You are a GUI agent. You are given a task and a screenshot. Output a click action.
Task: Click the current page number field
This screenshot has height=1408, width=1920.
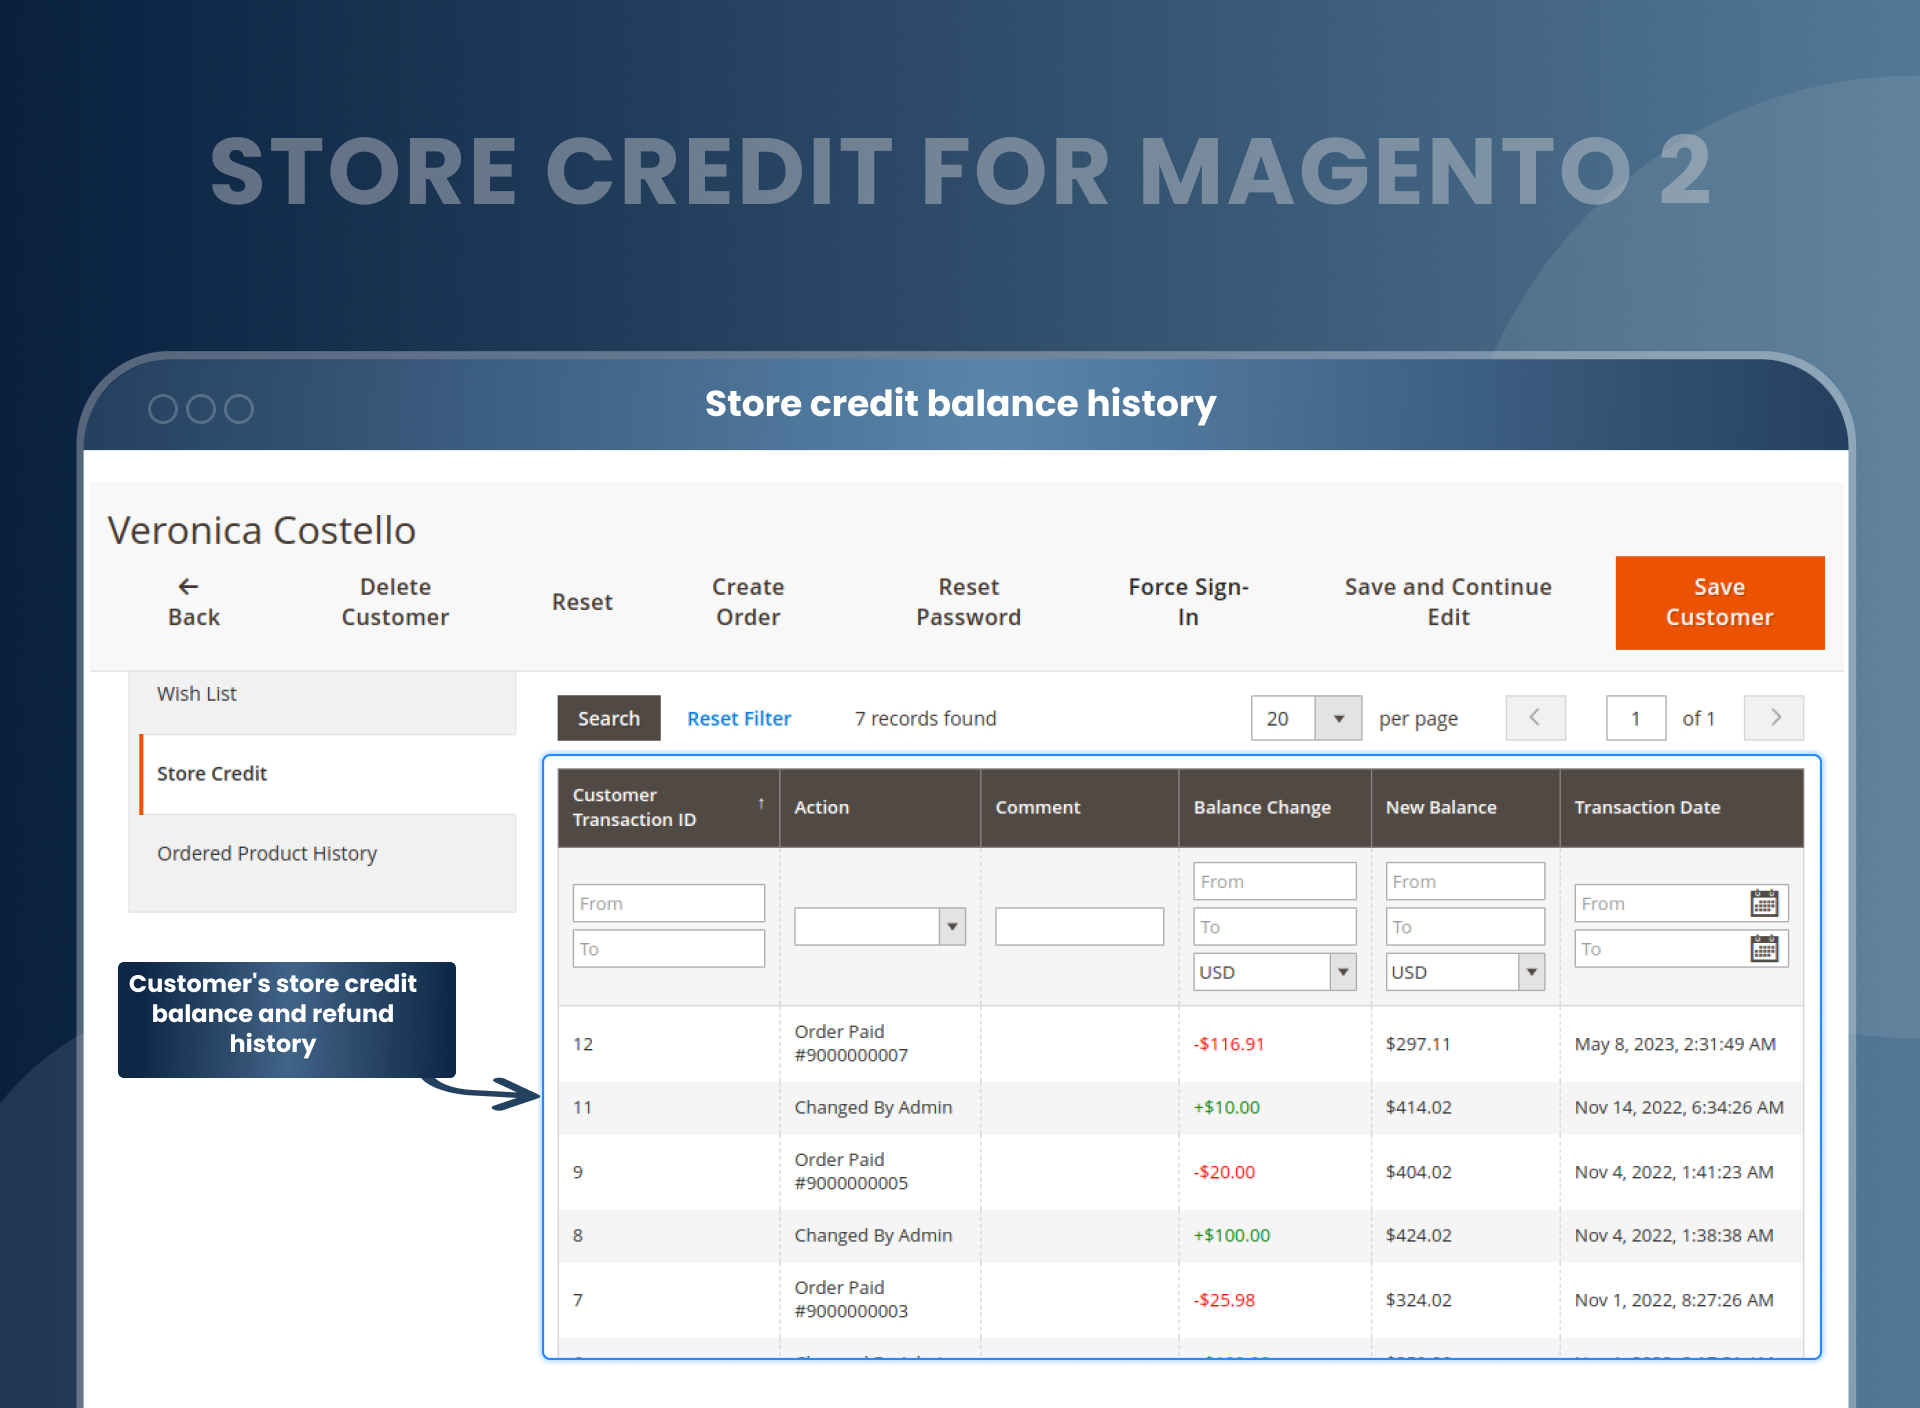pos(1636,718)
